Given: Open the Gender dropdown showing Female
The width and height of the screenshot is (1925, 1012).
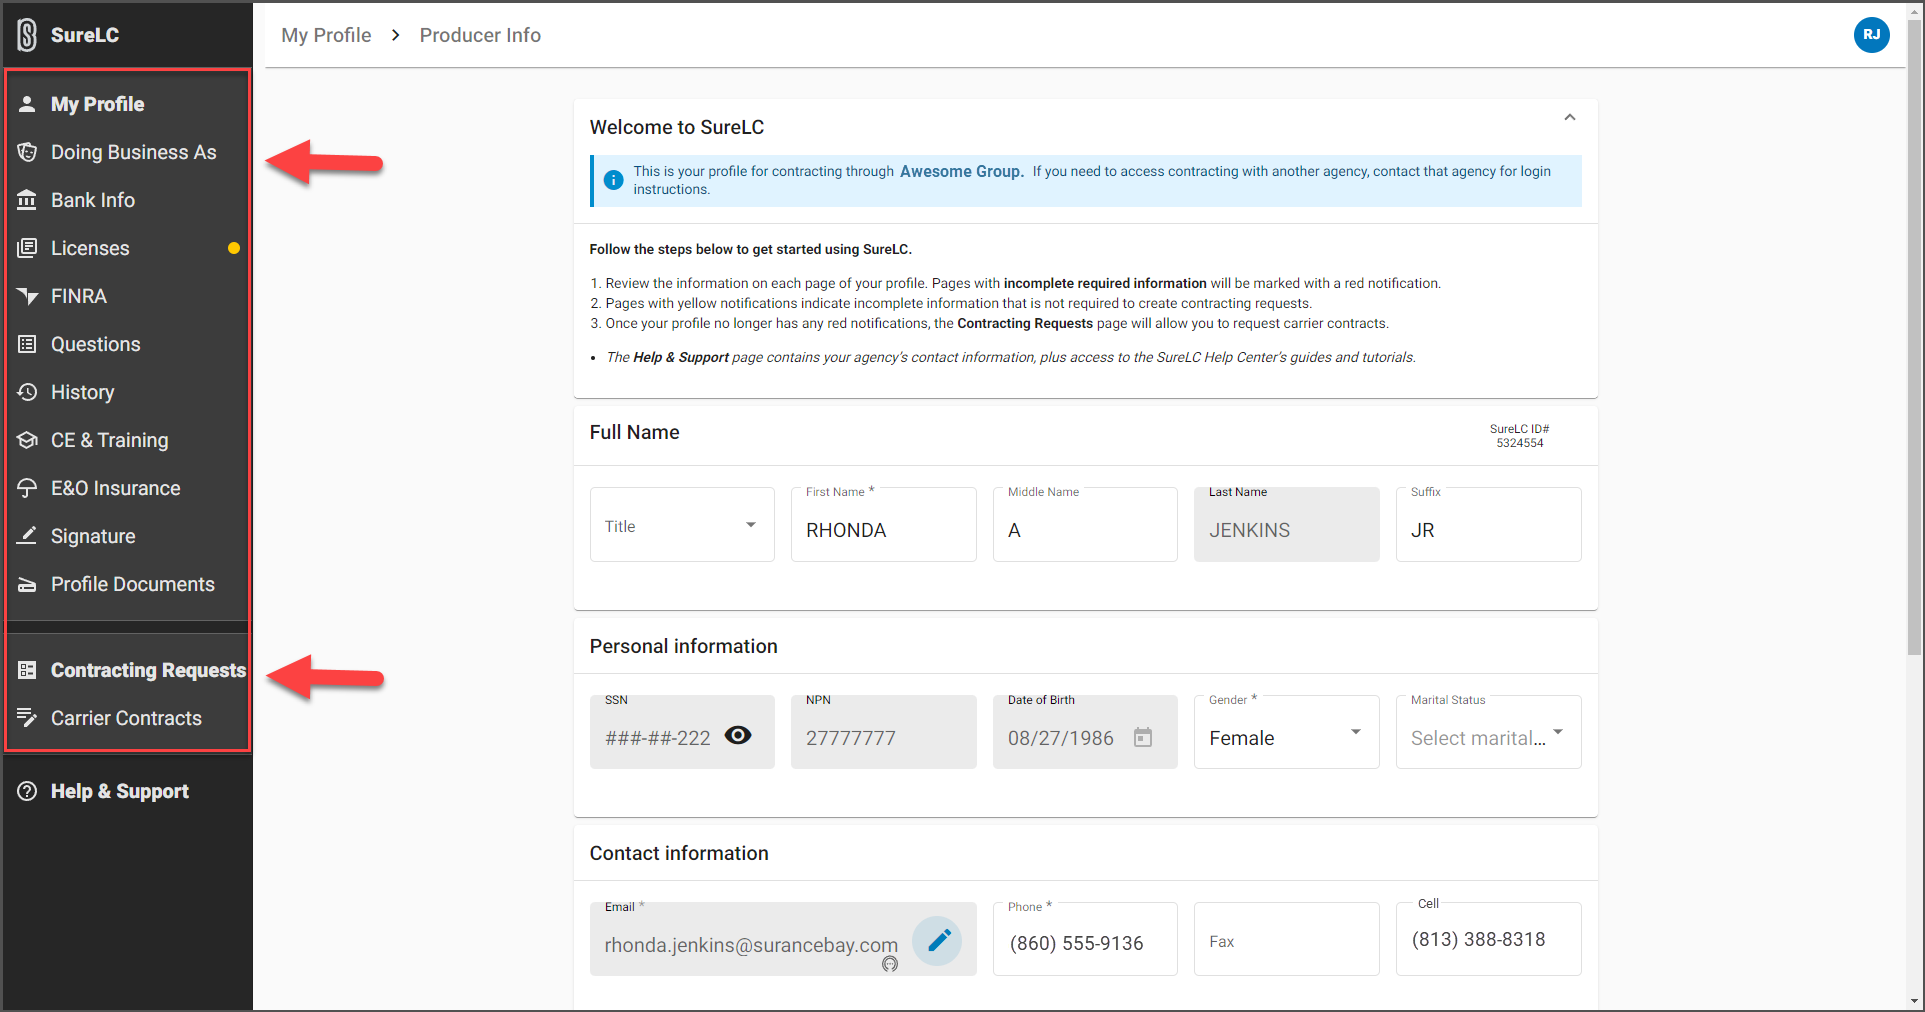Looking at the screenshot, I should click(x=1287, y=732).
